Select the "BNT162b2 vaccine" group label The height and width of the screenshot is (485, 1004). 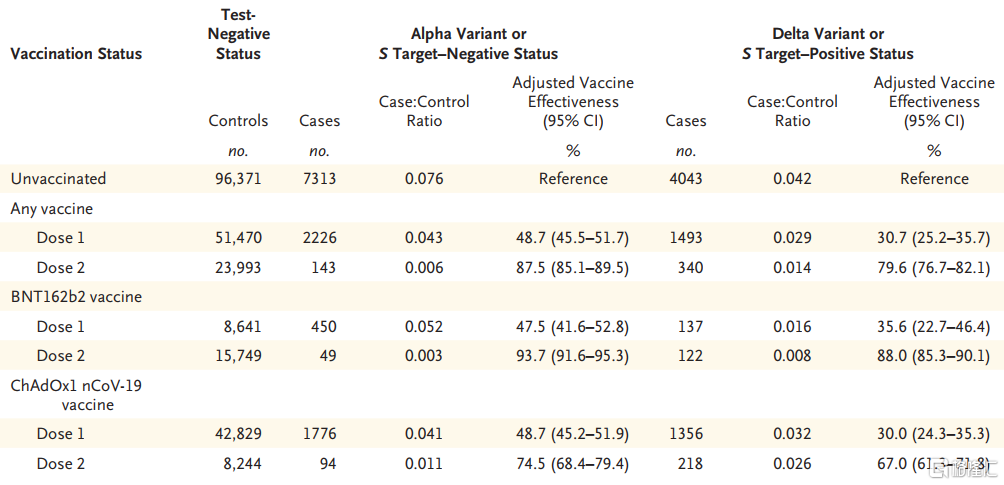pyautogui.click(x=76, y=297)
